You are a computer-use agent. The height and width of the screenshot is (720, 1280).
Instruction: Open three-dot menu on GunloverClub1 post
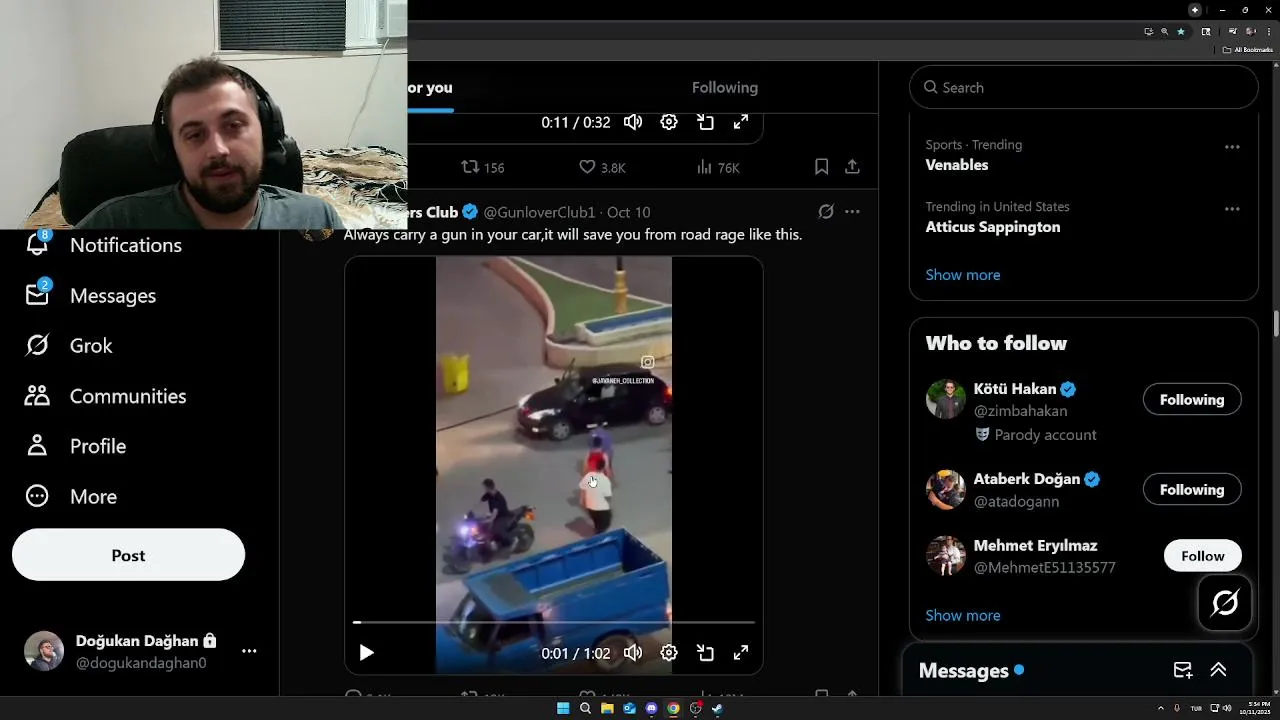point(852,212)
